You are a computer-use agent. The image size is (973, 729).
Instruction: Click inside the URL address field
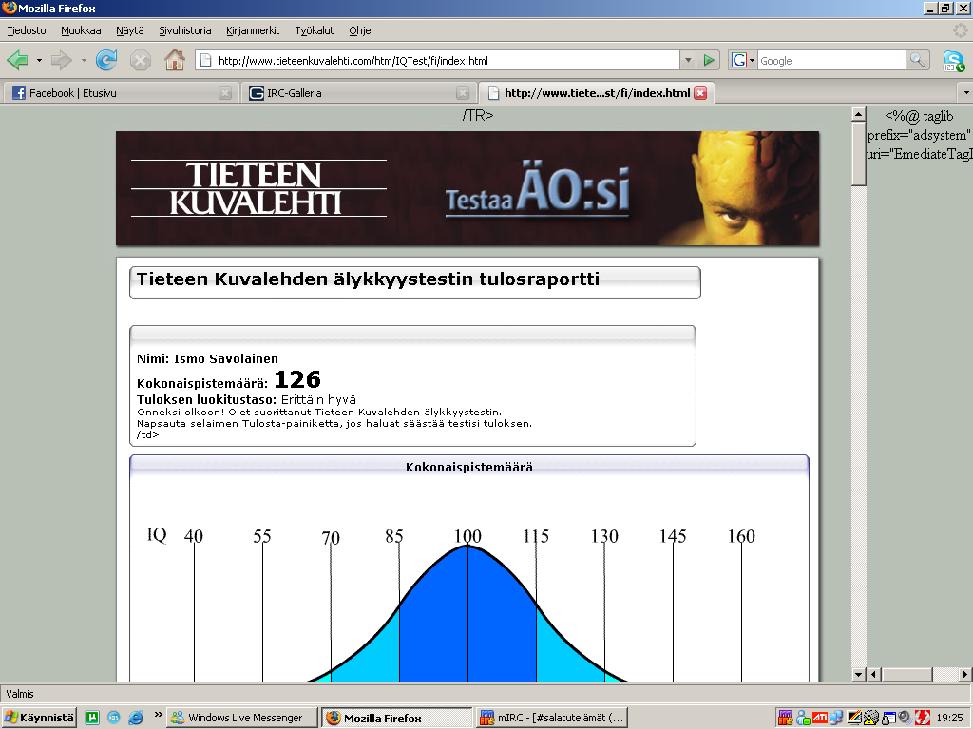point(440,60)
